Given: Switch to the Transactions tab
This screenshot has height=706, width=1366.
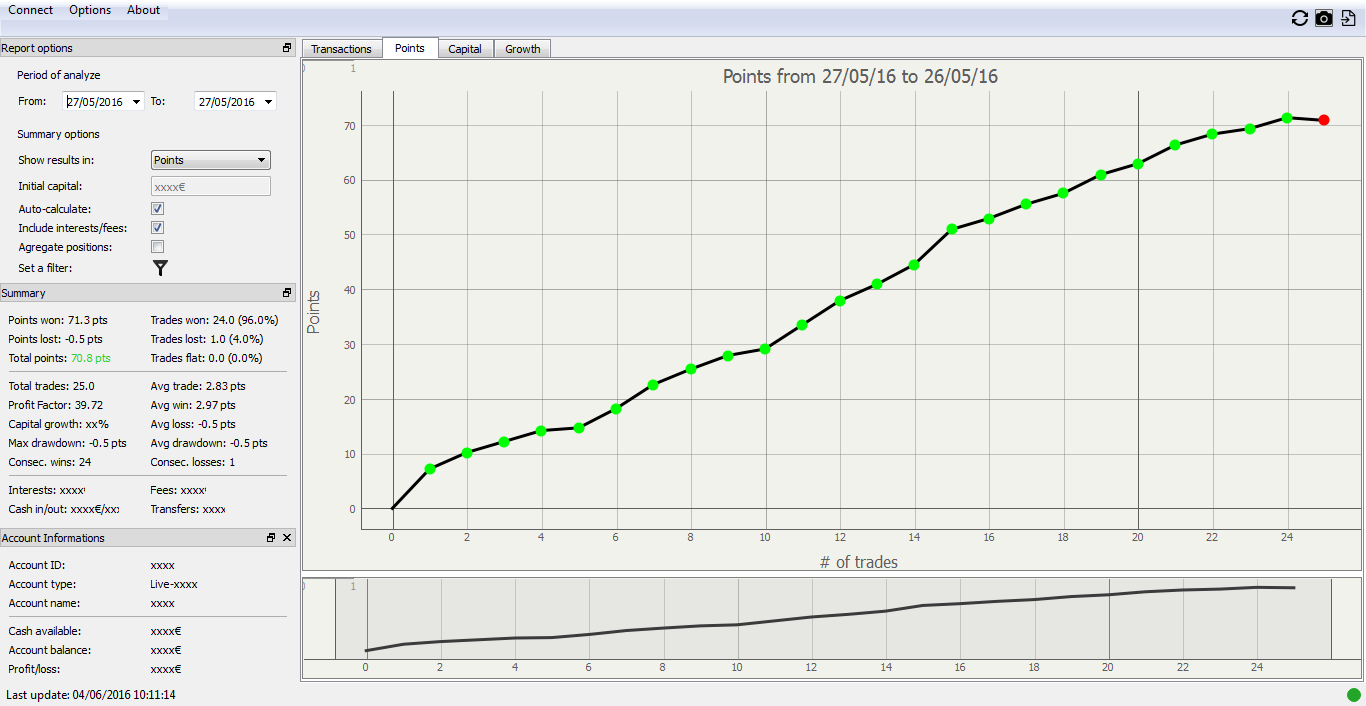Looking at the screenshot, I should click(x=342, y=49).
